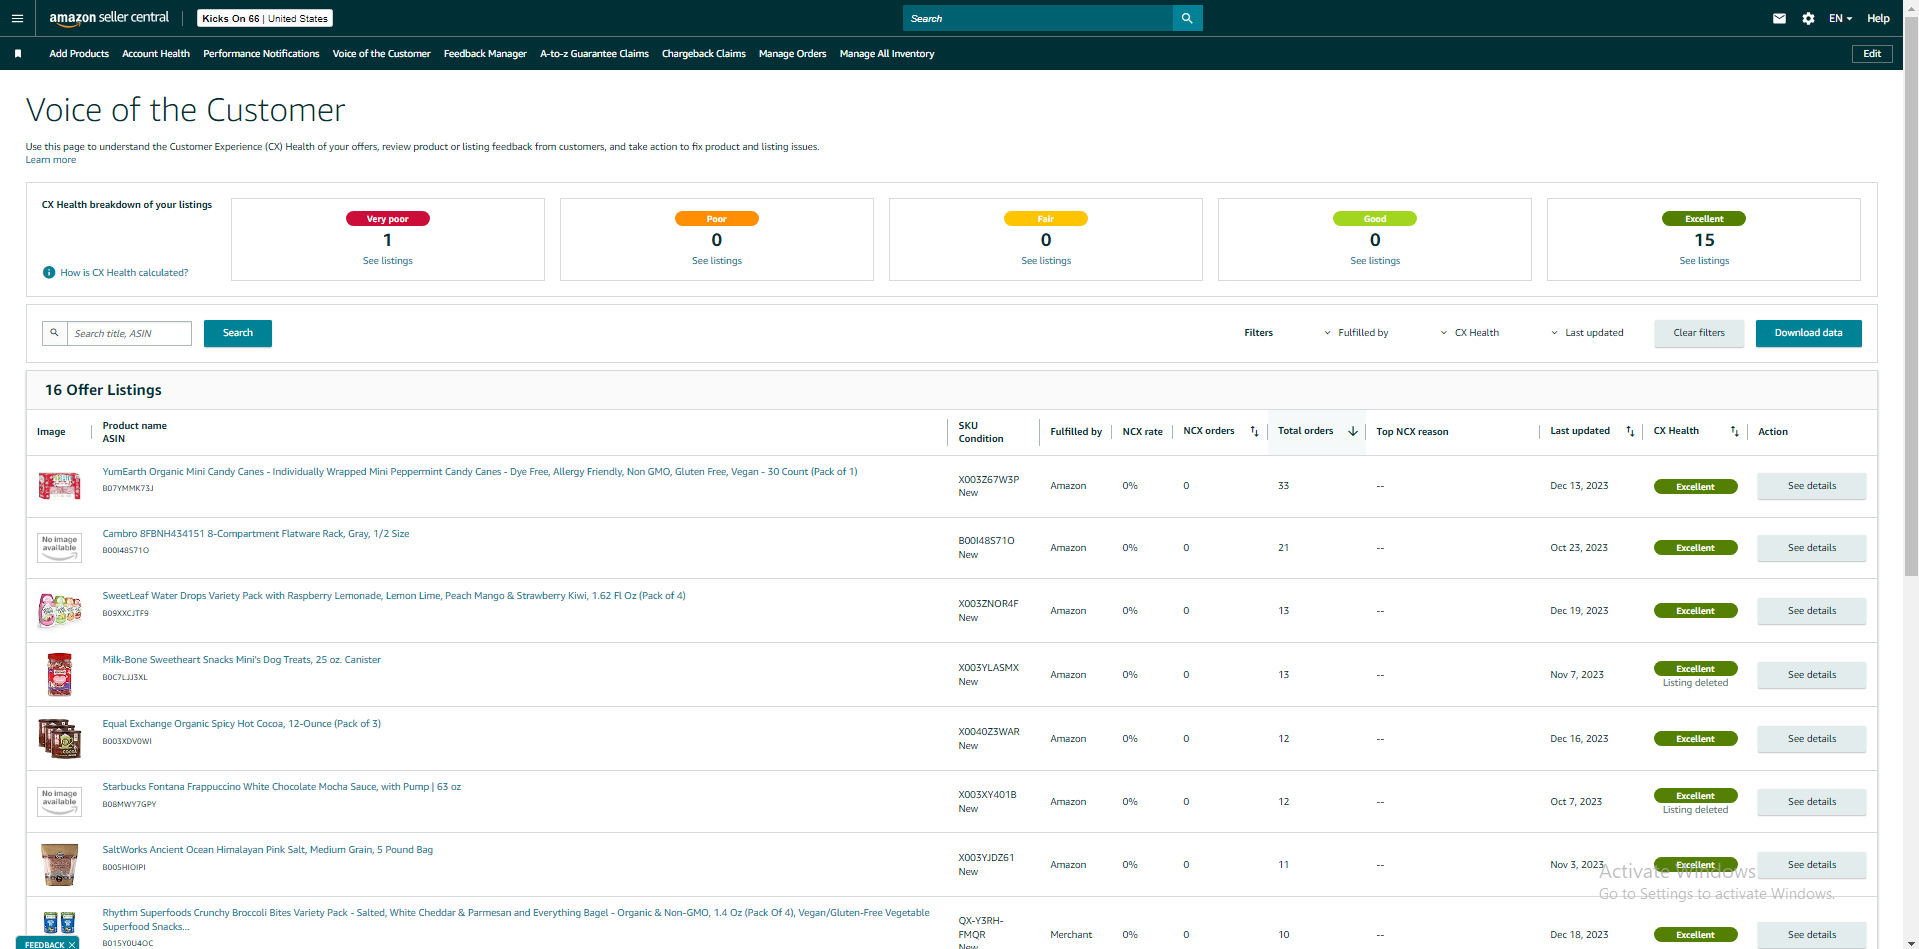Focus the top Search bar input

pos(1037,18)
